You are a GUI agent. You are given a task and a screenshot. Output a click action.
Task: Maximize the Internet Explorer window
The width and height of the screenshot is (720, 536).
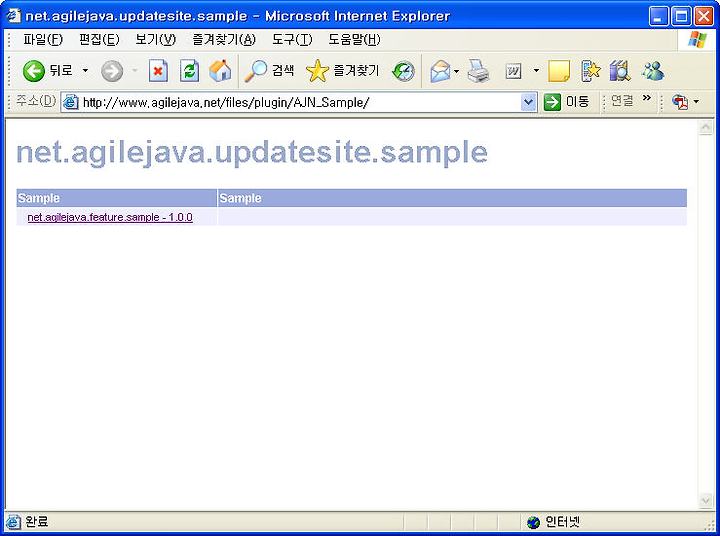click(681, 17)
